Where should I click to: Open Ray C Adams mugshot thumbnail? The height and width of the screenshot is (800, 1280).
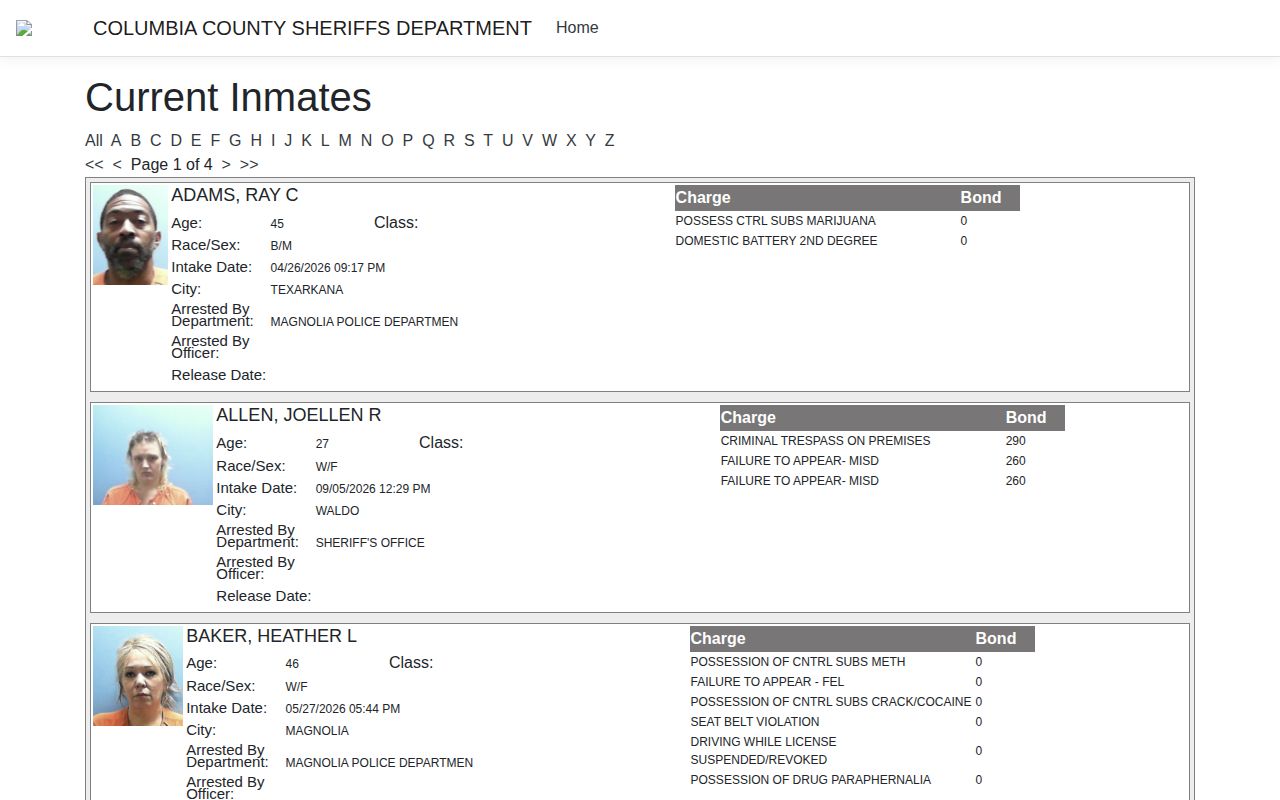(x=131, y=235)
